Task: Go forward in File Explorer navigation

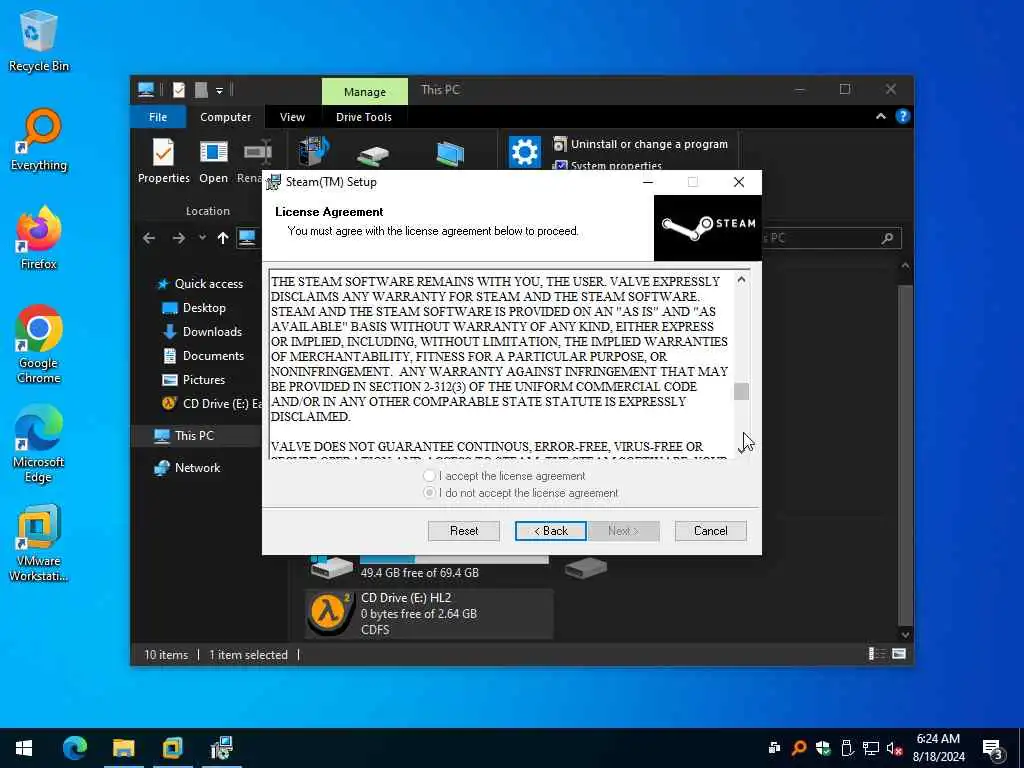Action: point(178,238)
